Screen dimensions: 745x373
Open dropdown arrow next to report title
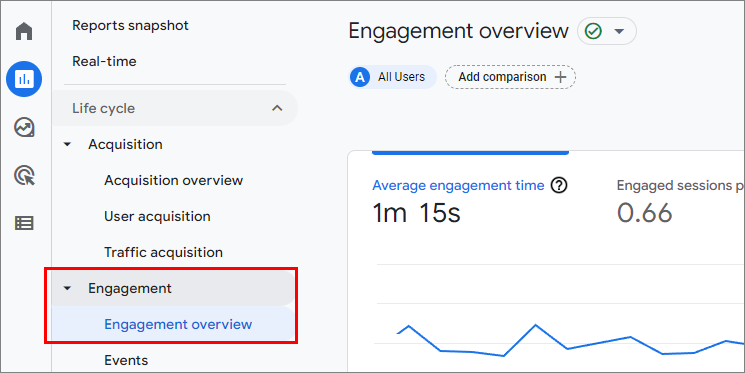619,31
